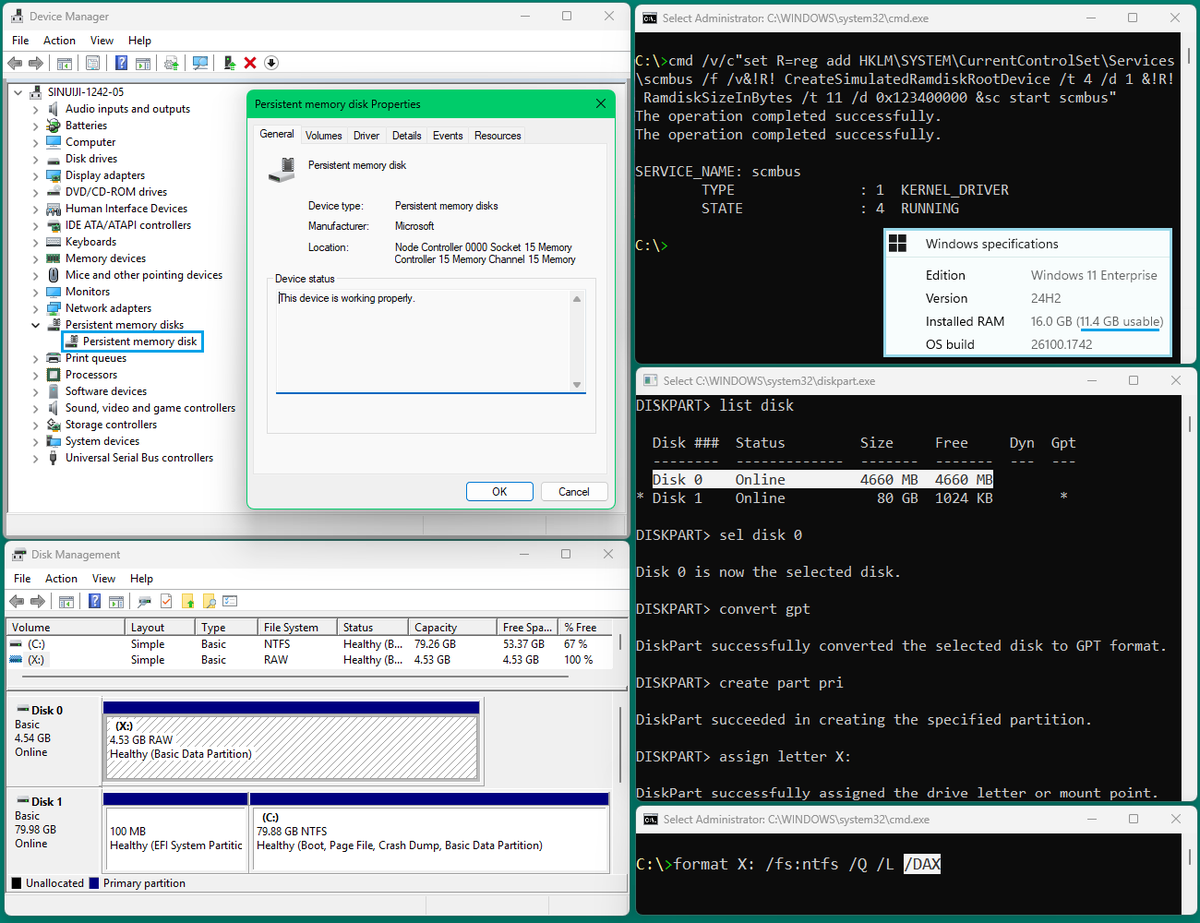Click the OK button in Properties dialog
This screenshot has height=923, width=1200.
[x=499, y=491]
